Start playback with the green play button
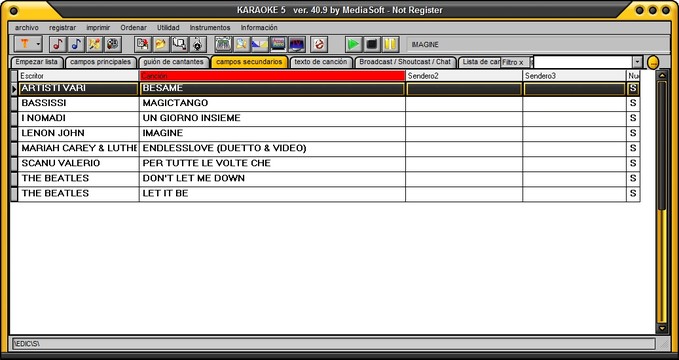679x360 pixels. coord(354,44)
